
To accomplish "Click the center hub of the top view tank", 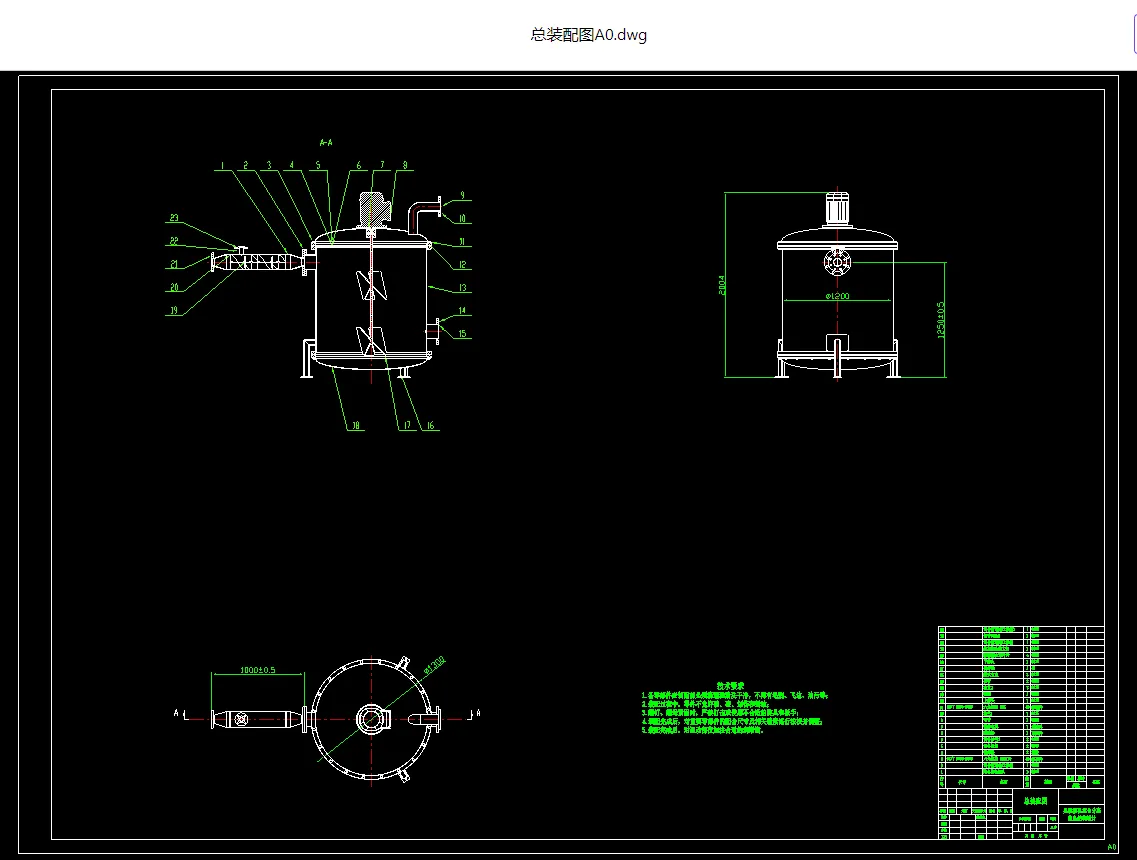I will pyautogui.click(x=373, y=719).
